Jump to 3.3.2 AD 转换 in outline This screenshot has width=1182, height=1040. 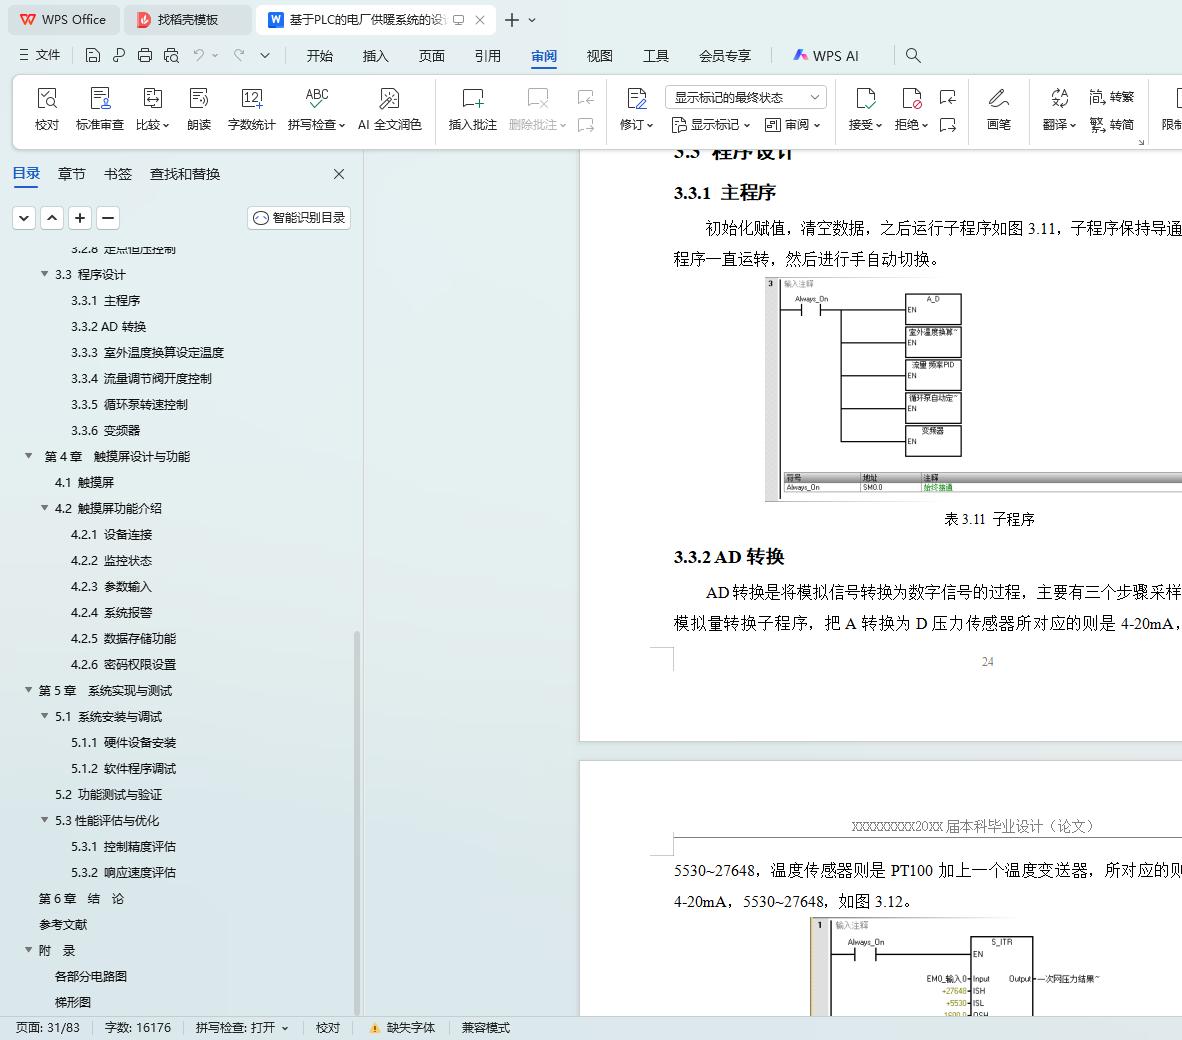point(109,326)
